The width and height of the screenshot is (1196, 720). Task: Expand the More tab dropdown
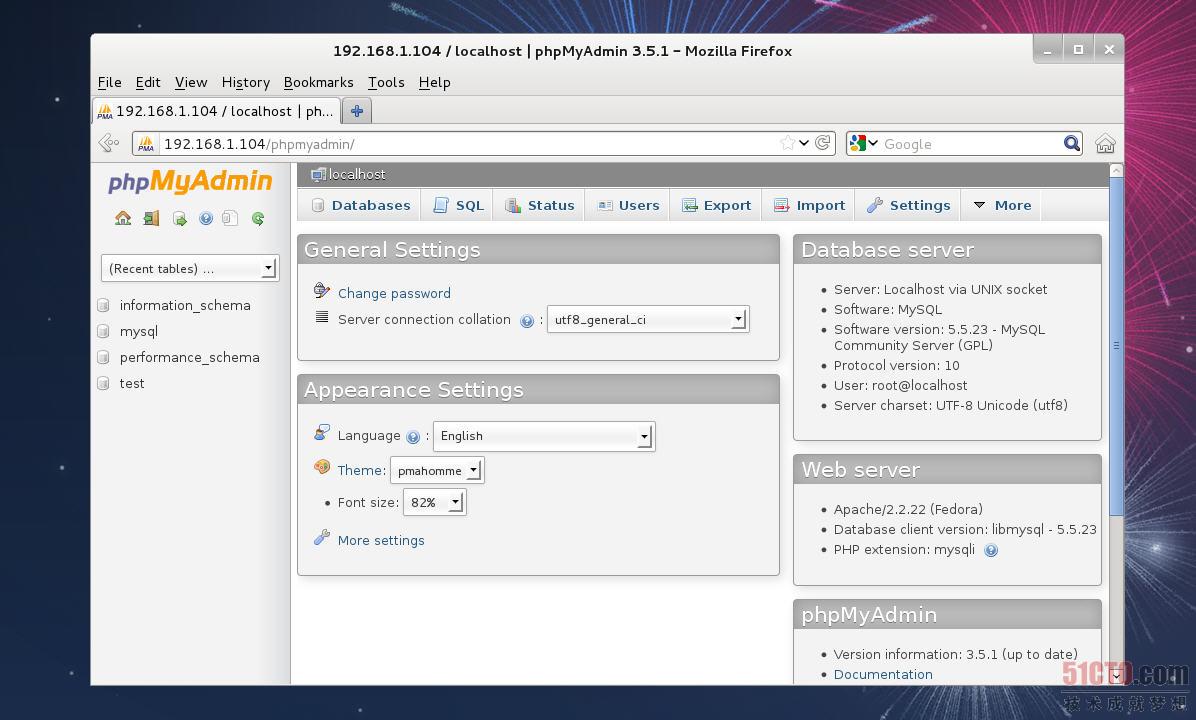click(1002, 205)
